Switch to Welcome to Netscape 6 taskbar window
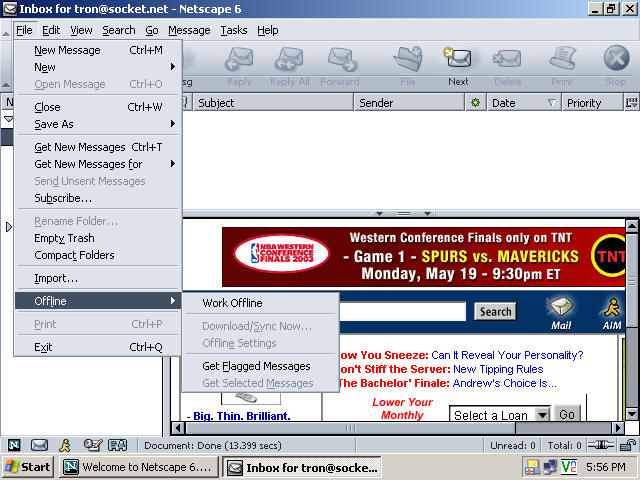640x480 pixels. pyautogui.click(x=138, y=466)
